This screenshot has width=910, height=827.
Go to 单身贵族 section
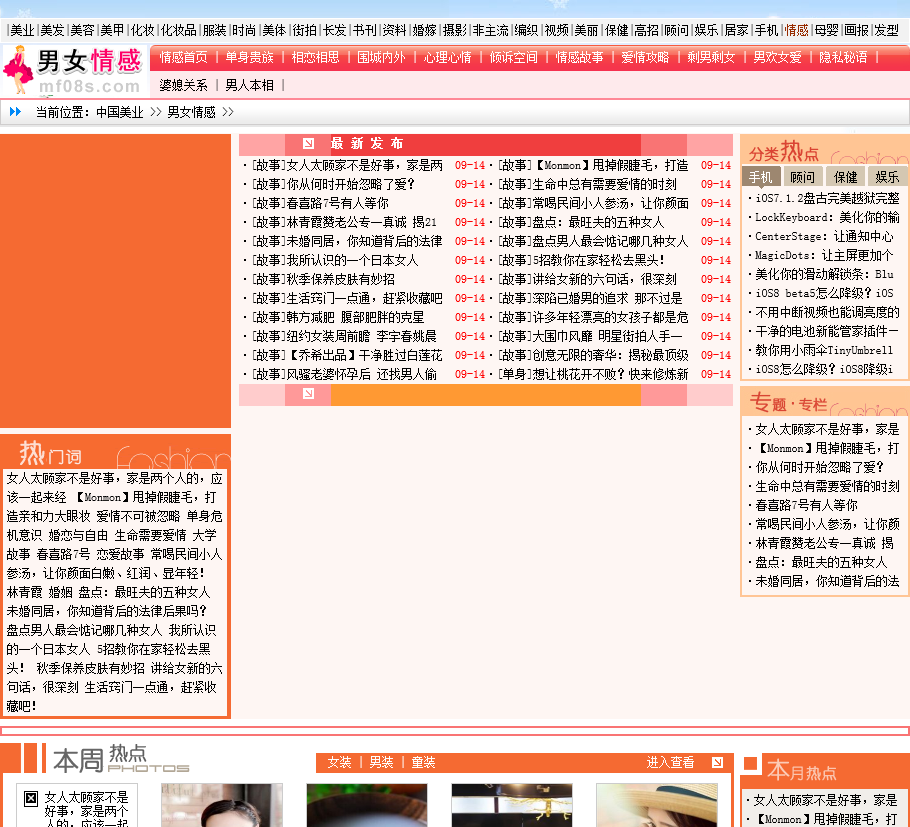coord(250,57)
